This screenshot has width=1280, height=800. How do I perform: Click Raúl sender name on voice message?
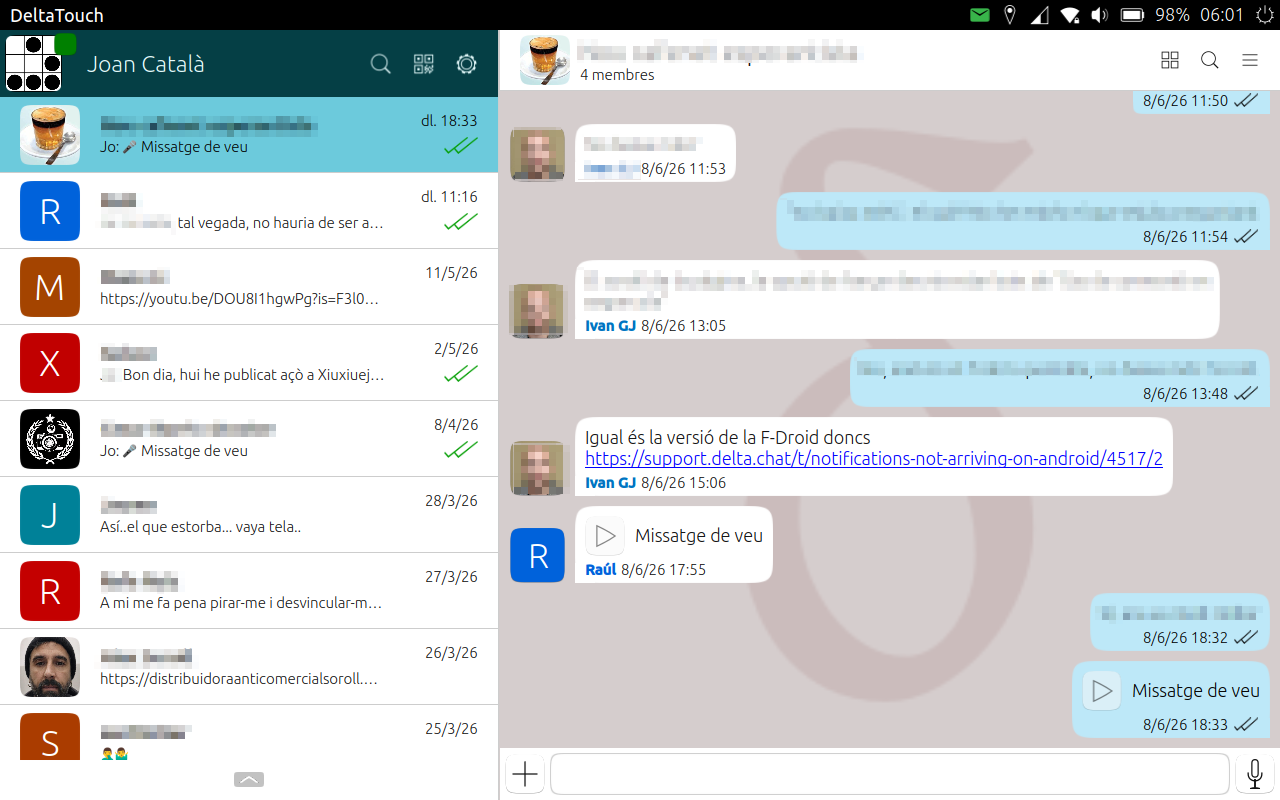601,570
